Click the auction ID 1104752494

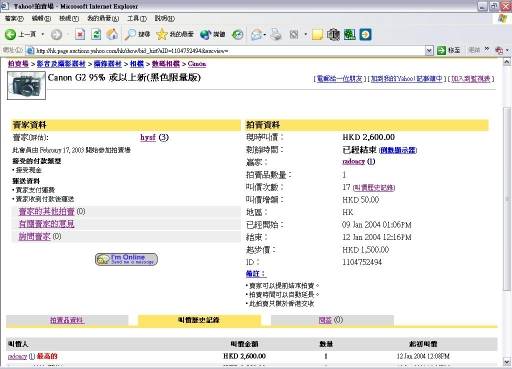362,262
